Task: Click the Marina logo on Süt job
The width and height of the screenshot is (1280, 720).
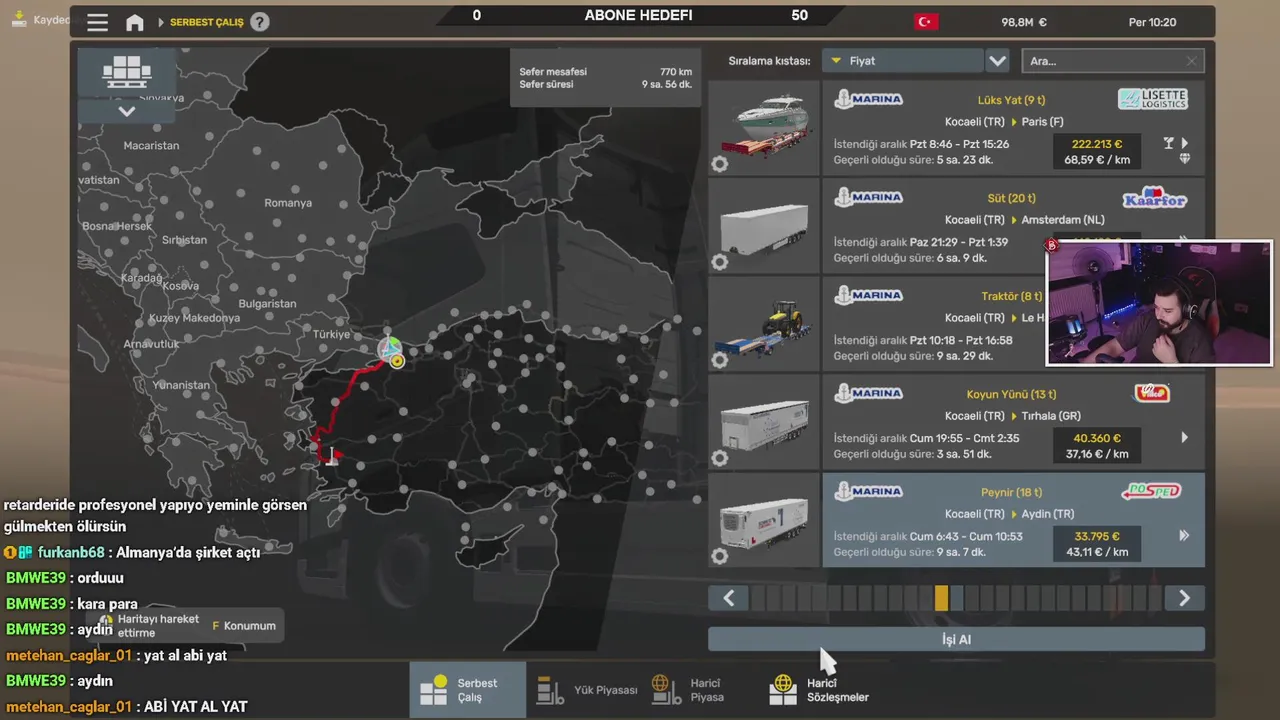Action: (x=869, y=197)
